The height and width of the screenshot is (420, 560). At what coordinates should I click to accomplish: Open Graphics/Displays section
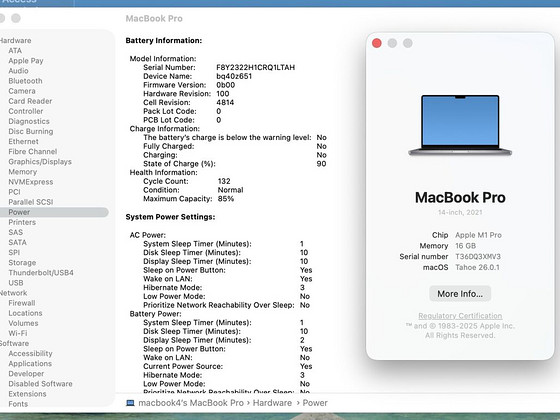coord(40,162)
